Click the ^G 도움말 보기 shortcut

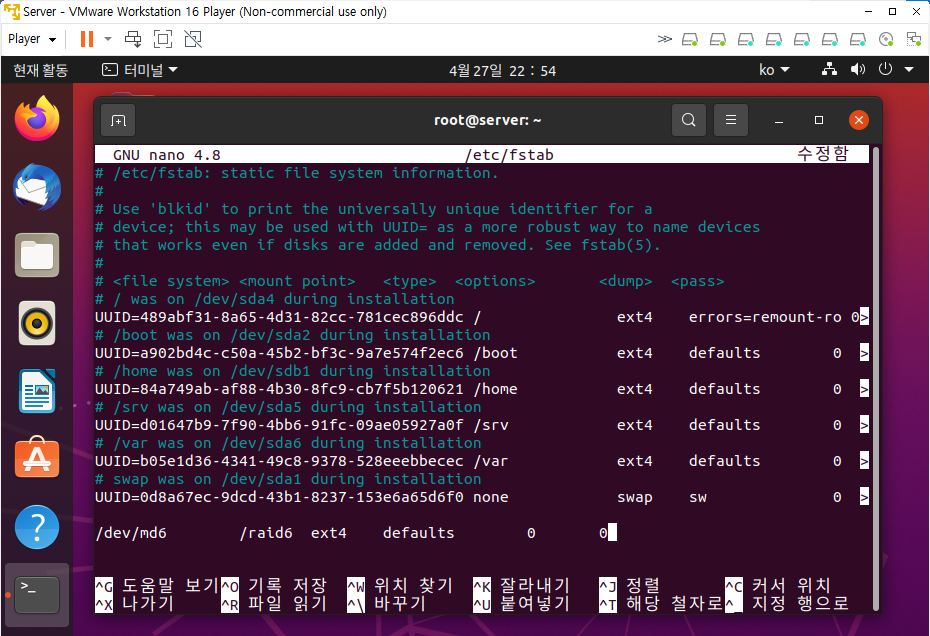(x=157, y=586)
